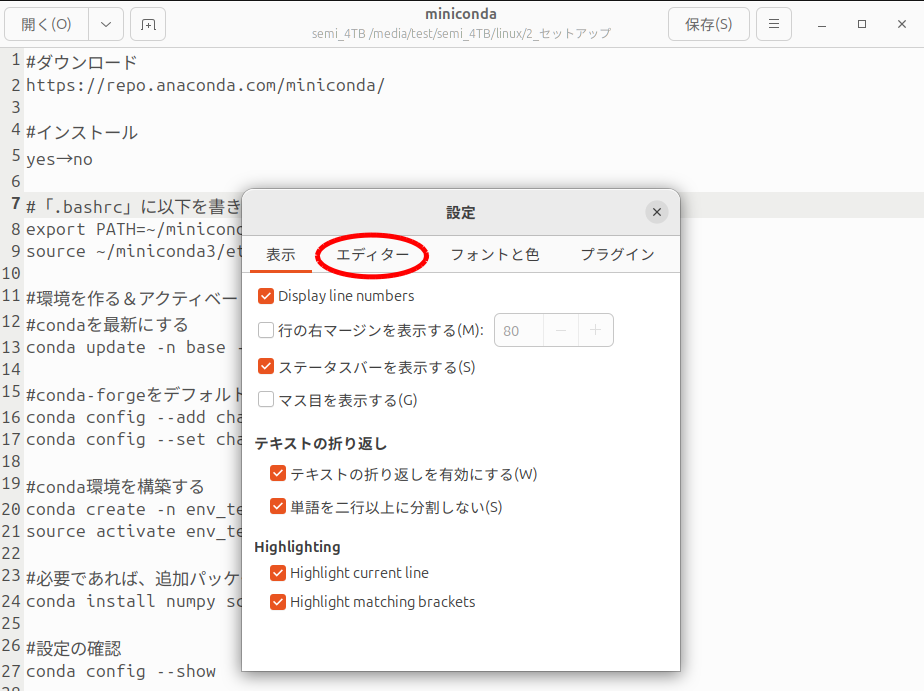Click the 開く(O) button
The width and height of the screenshot is (924, 691).
pos(47,24)
